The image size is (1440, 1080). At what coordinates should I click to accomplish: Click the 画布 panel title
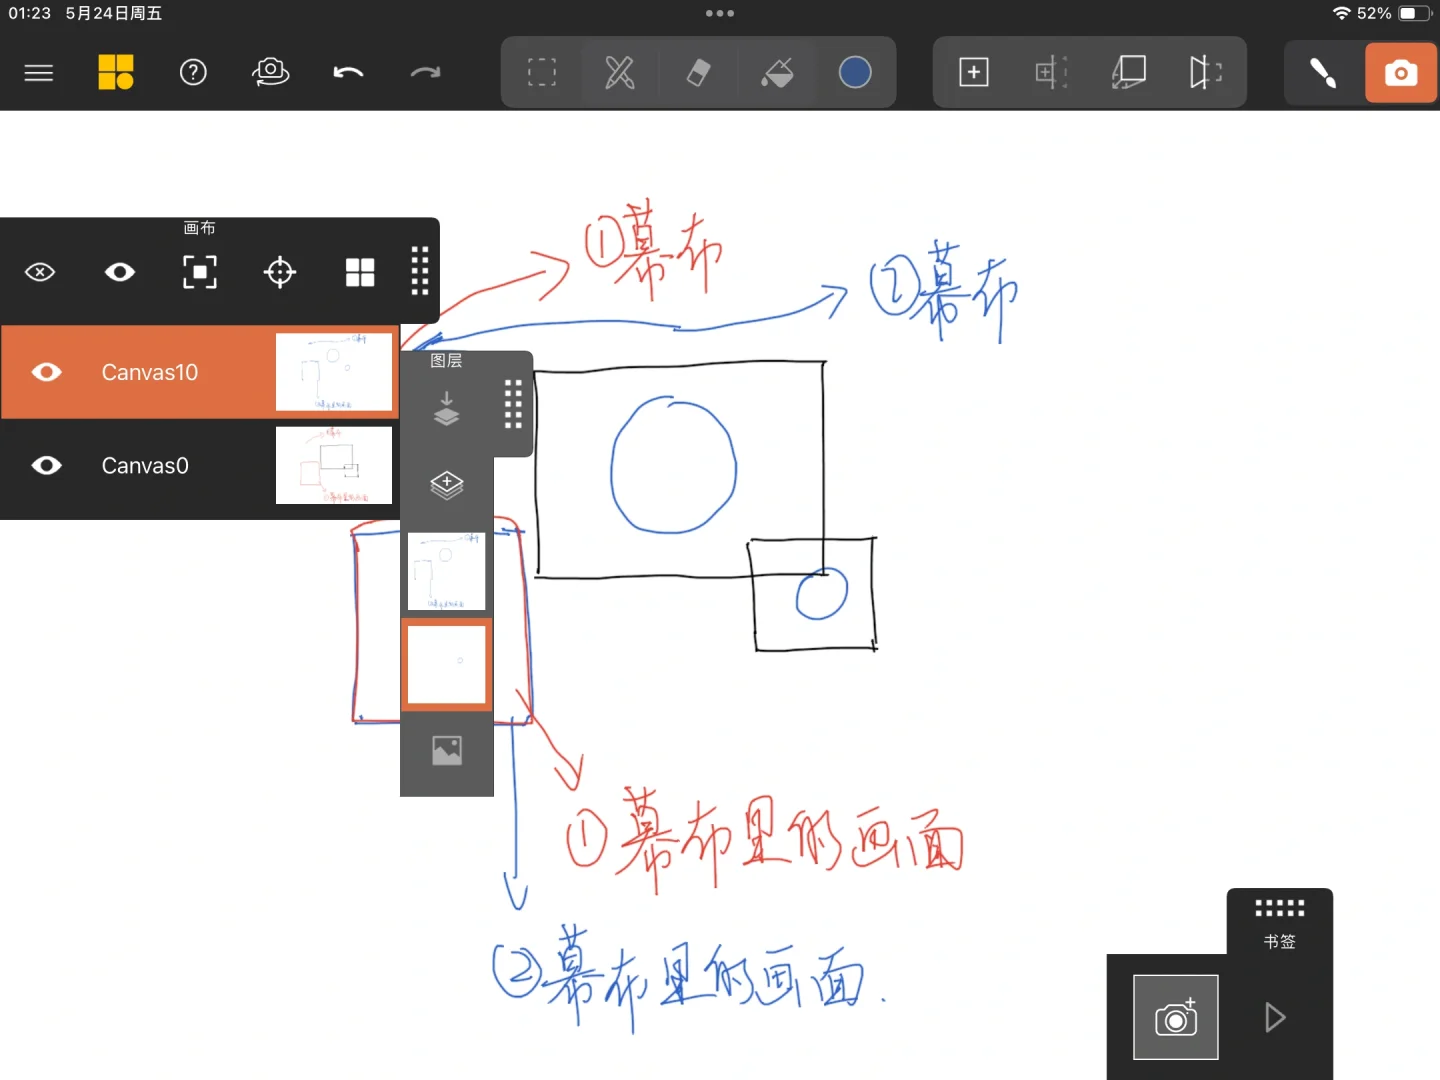coord(200,228)
